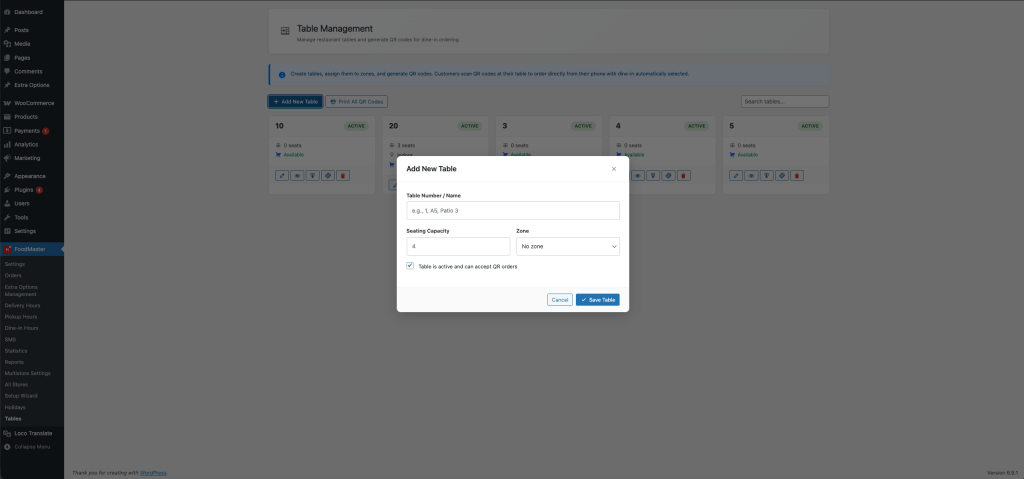The height and width of the screenshot is (479, 1024).
Task: Open the All Stores submenu
Action: [x=16, y=384]
